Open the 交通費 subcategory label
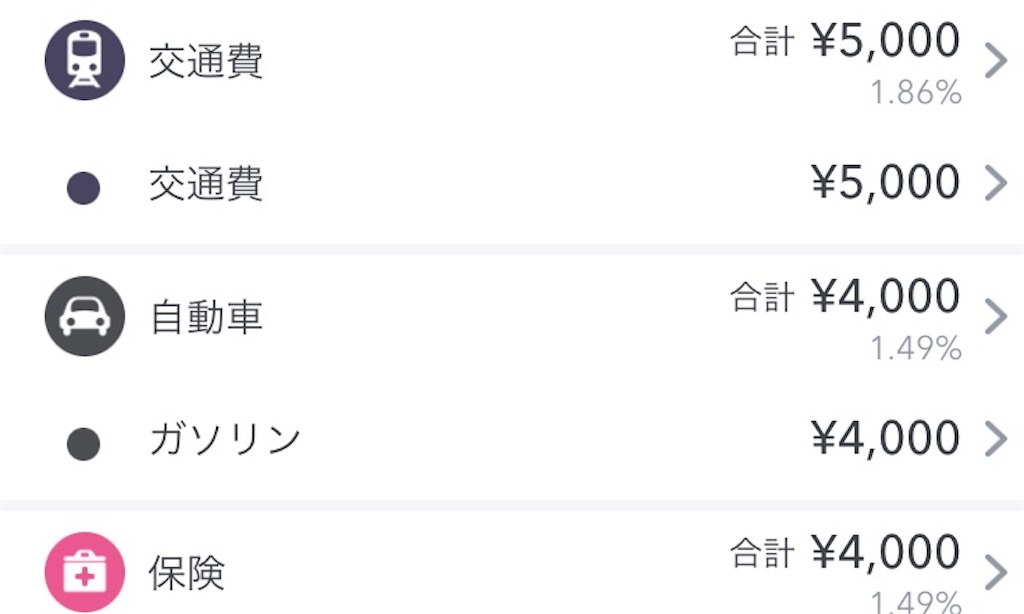The width and height of the screenshot is (1024, 614). coord(206,184)
